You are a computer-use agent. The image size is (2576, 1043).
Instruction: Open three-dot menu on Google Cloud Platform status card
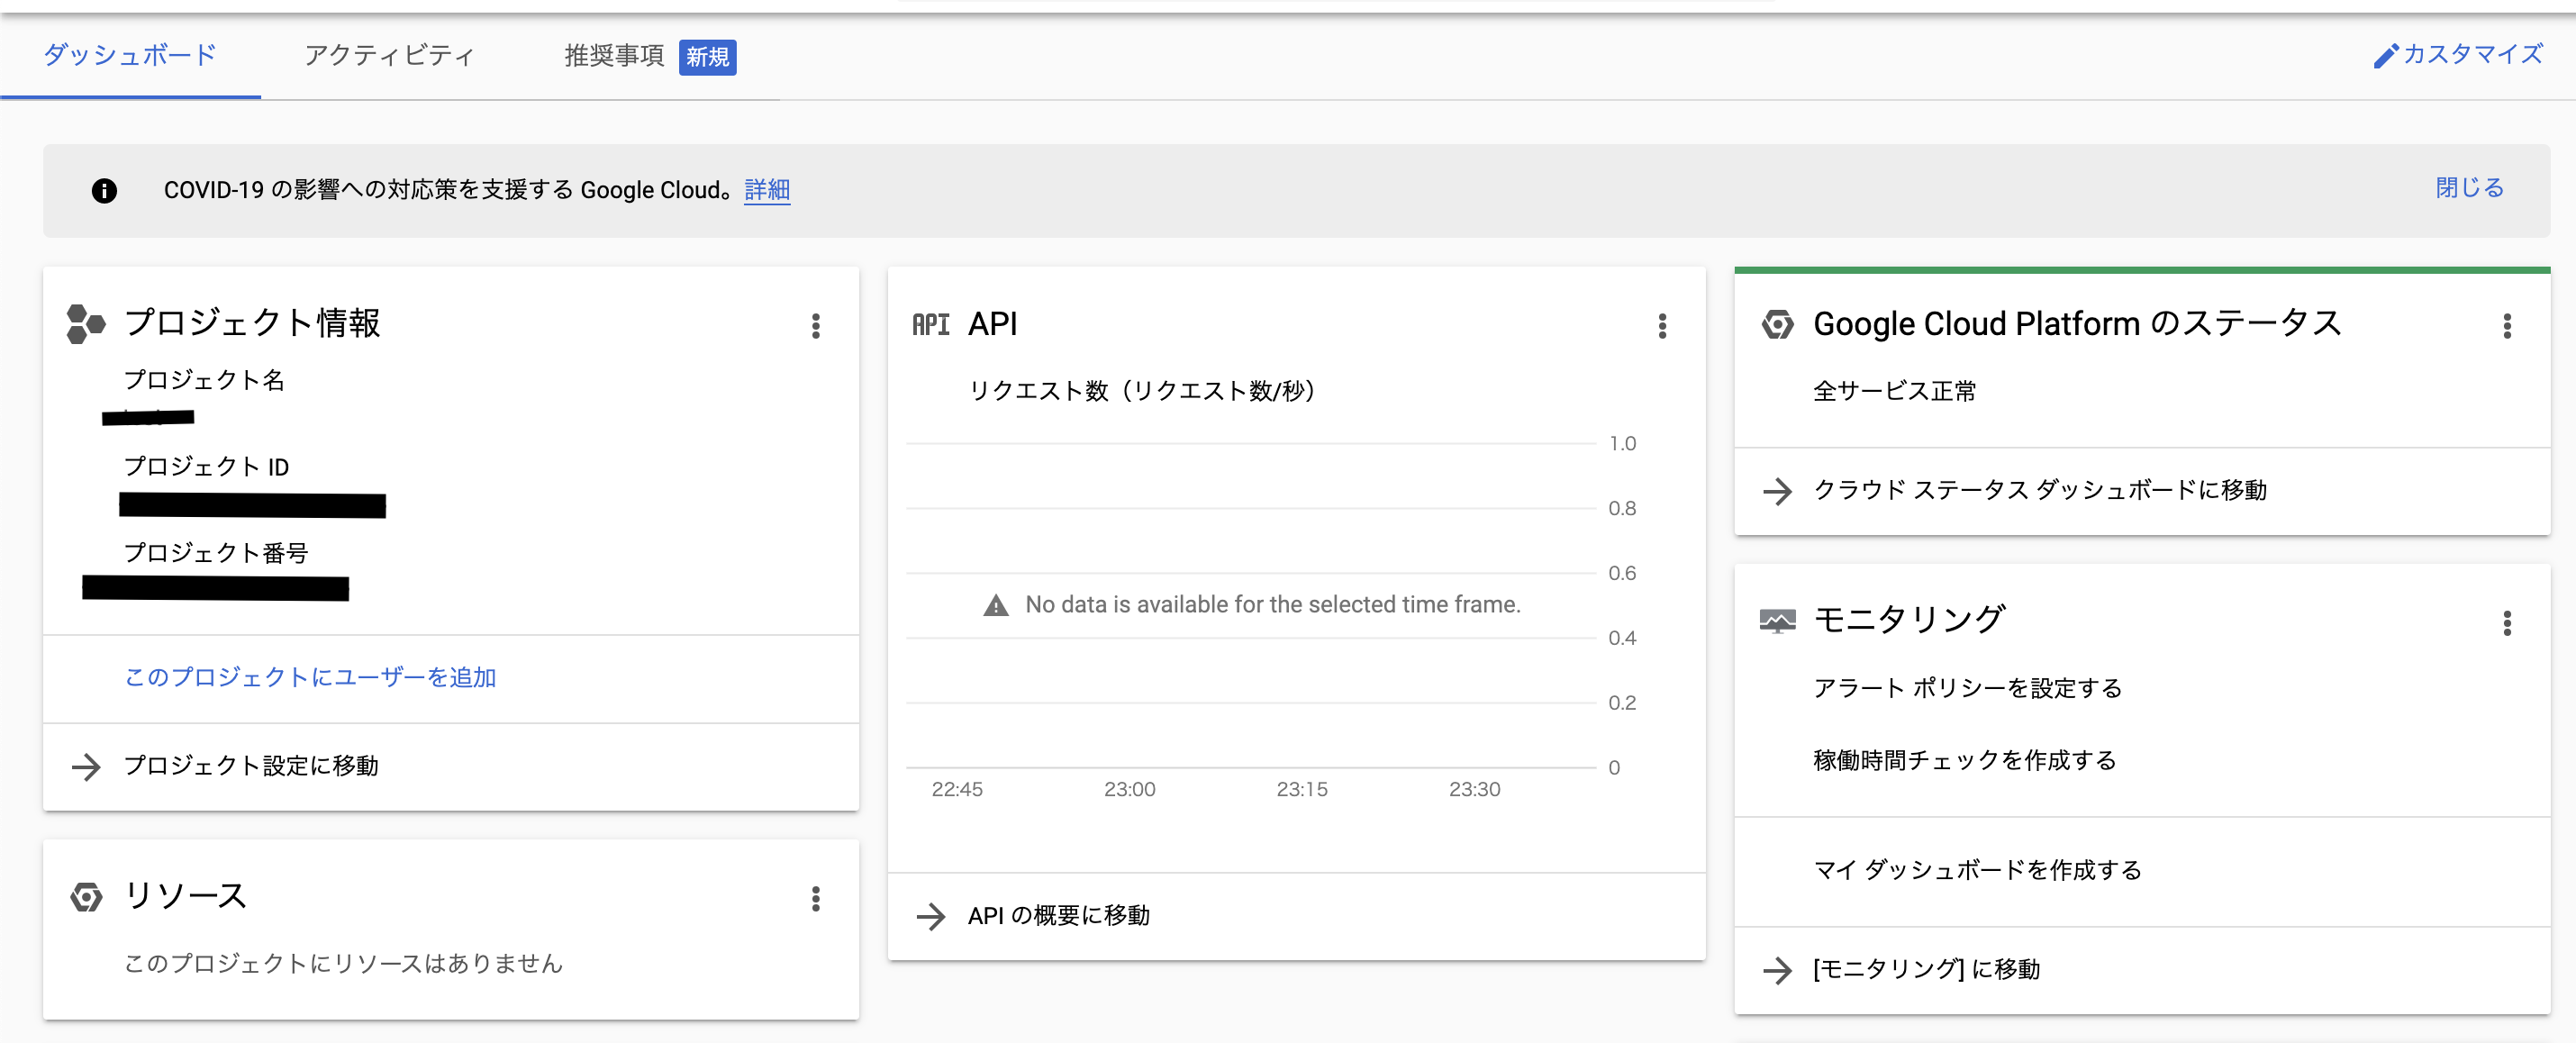tap(2506, 326)
